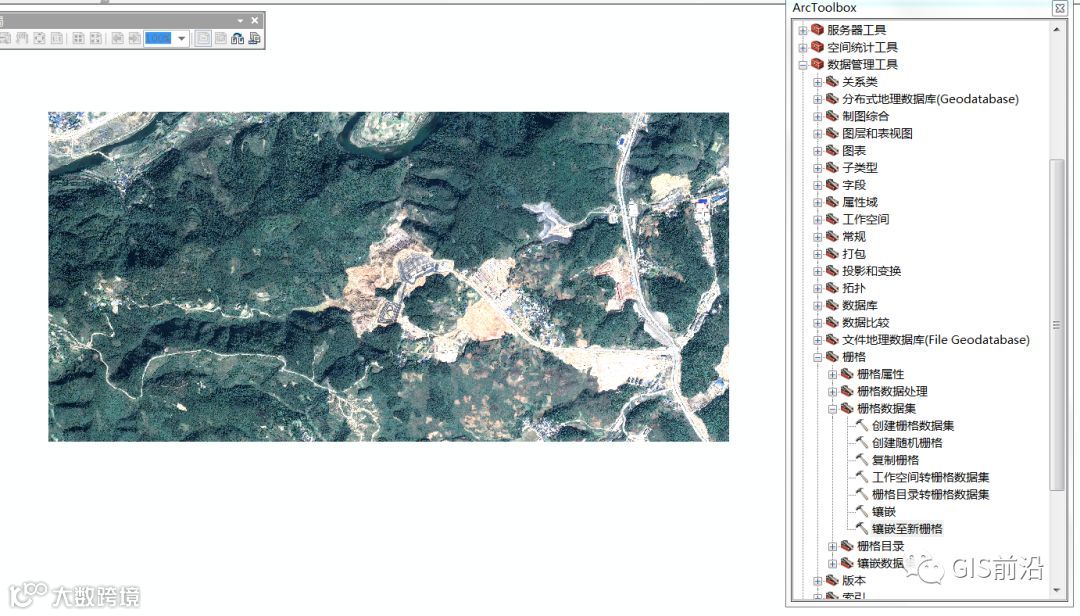Toggle Draft Mode in Layout toolbar
1080x616 pixels.
[203, 38]
